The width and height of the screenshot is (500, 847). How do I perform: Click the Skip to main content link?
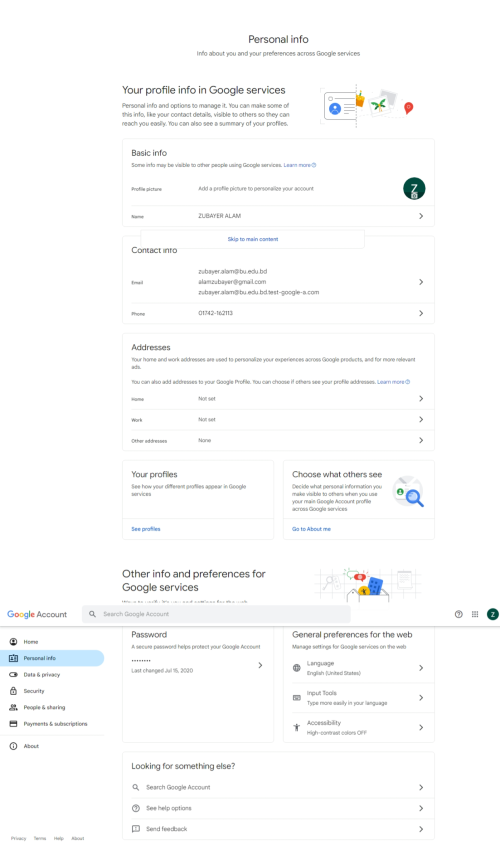(x=253, y=239)
